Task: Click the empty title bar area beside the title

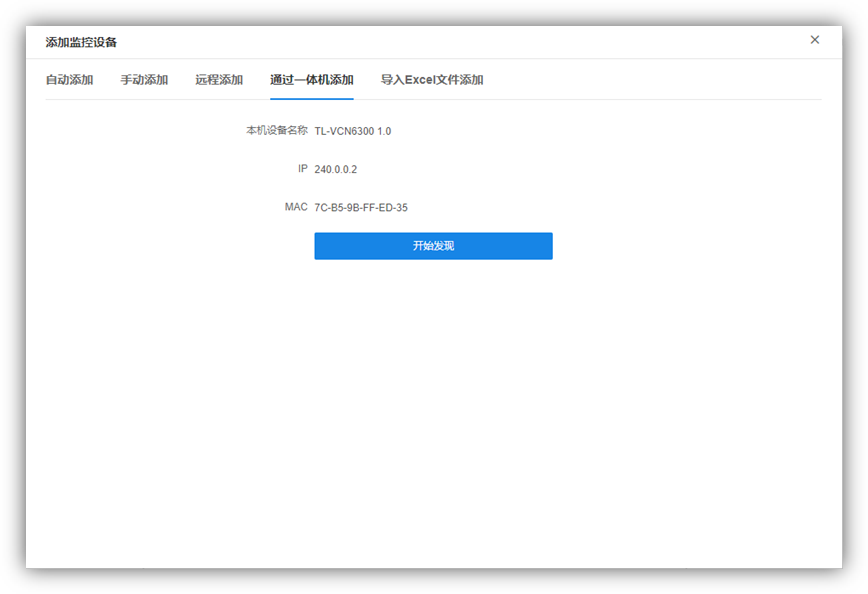Action: tap(450, 42)
